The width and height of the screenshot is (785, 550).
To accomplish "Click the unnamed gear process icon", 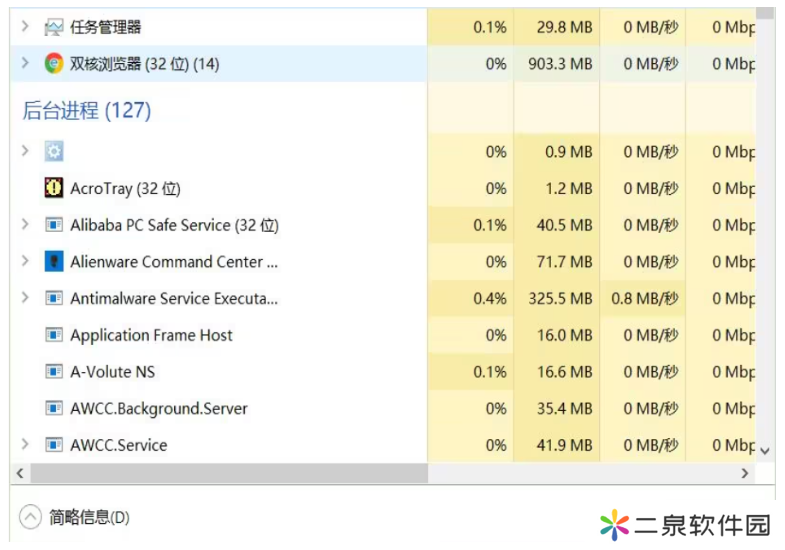I will click(x=54, y=151).
